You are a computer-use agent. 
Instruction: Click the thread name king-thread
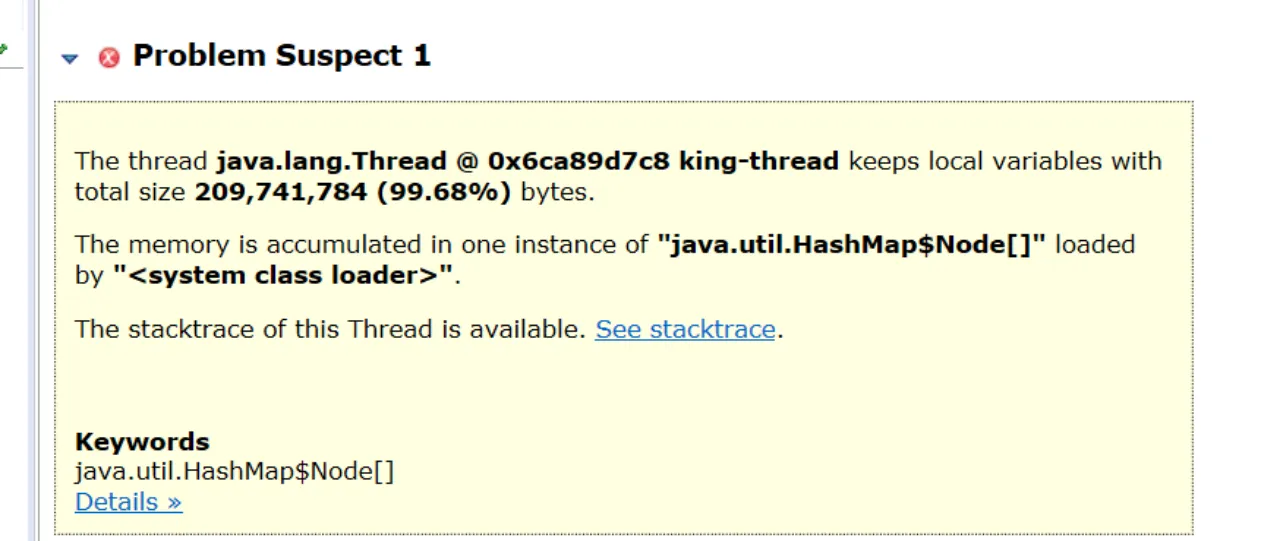pos(758,161)
